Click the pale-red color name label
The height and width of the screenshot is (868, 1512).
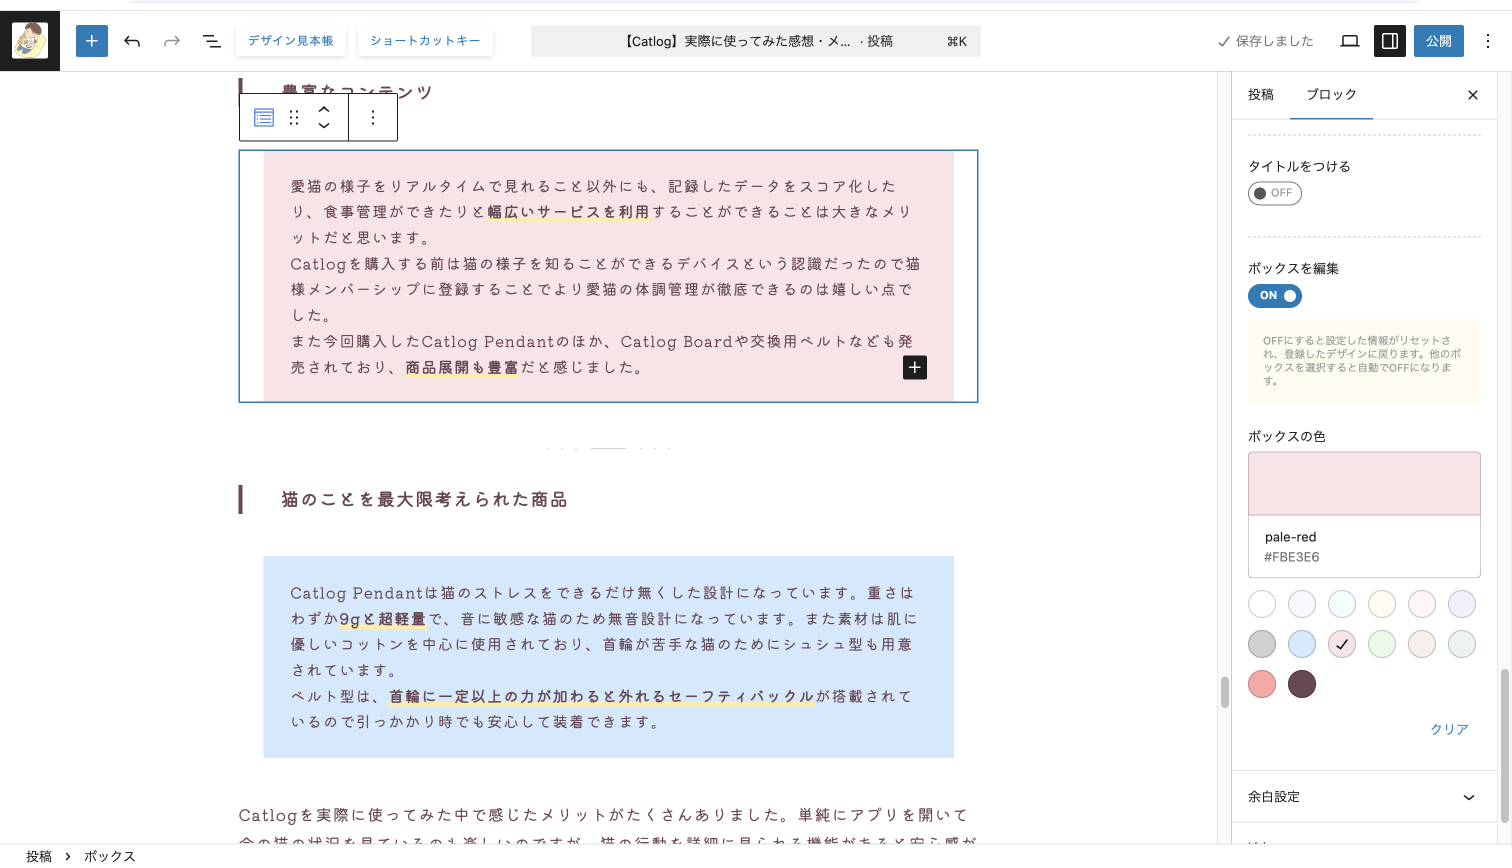[x=1291, y=537]
